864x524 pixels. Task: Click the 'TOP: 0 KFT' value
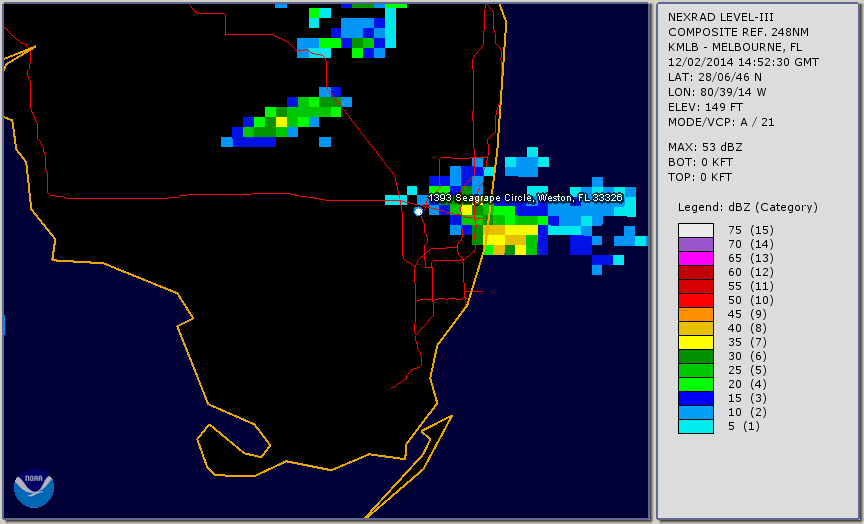[x=700, y=177]
